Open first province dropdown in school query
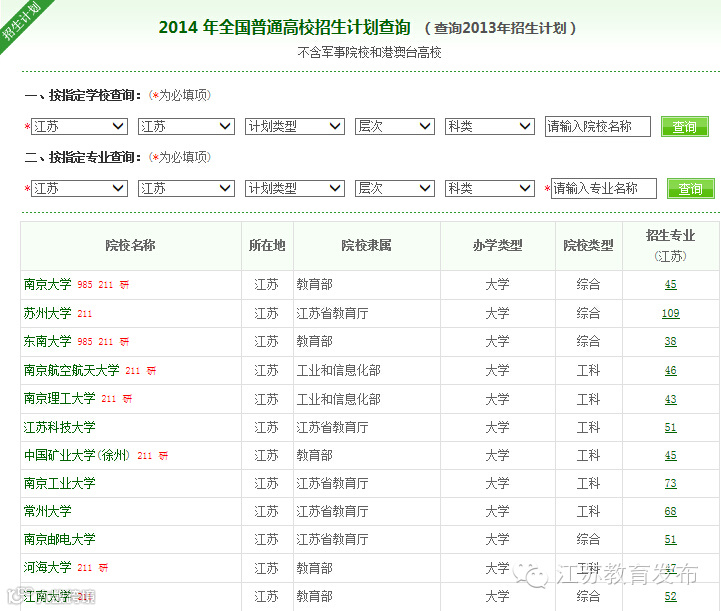The width and height of the screenshot is (721, 611). [x=79, y=126]
